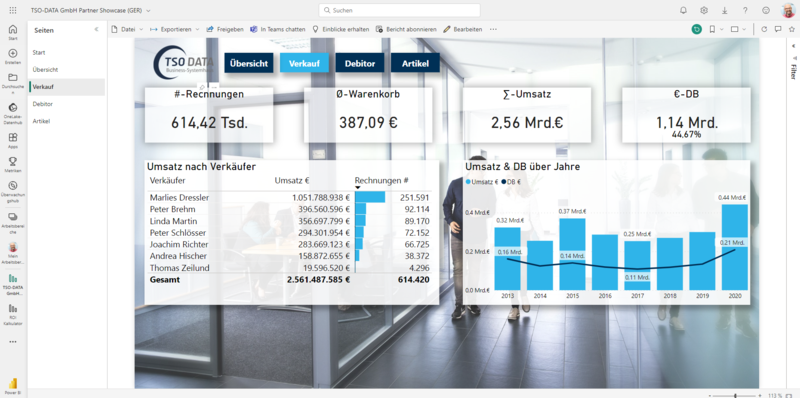Select the Thomas Zeilund row
800x398 pixels.
tap(289, 268)
